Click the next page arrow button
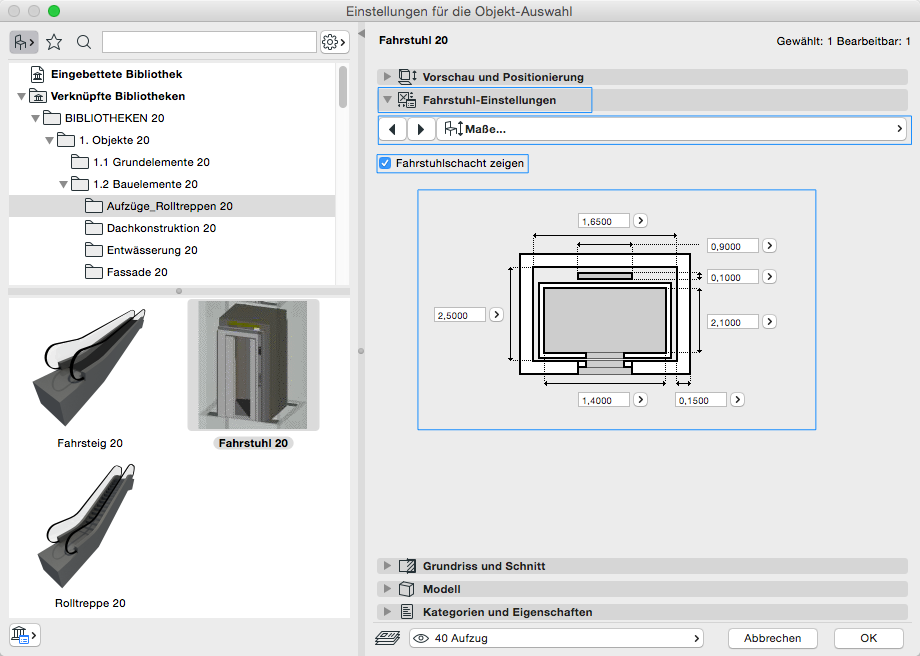The width and height of the screenshot is (920, 656). click(421, 129)
